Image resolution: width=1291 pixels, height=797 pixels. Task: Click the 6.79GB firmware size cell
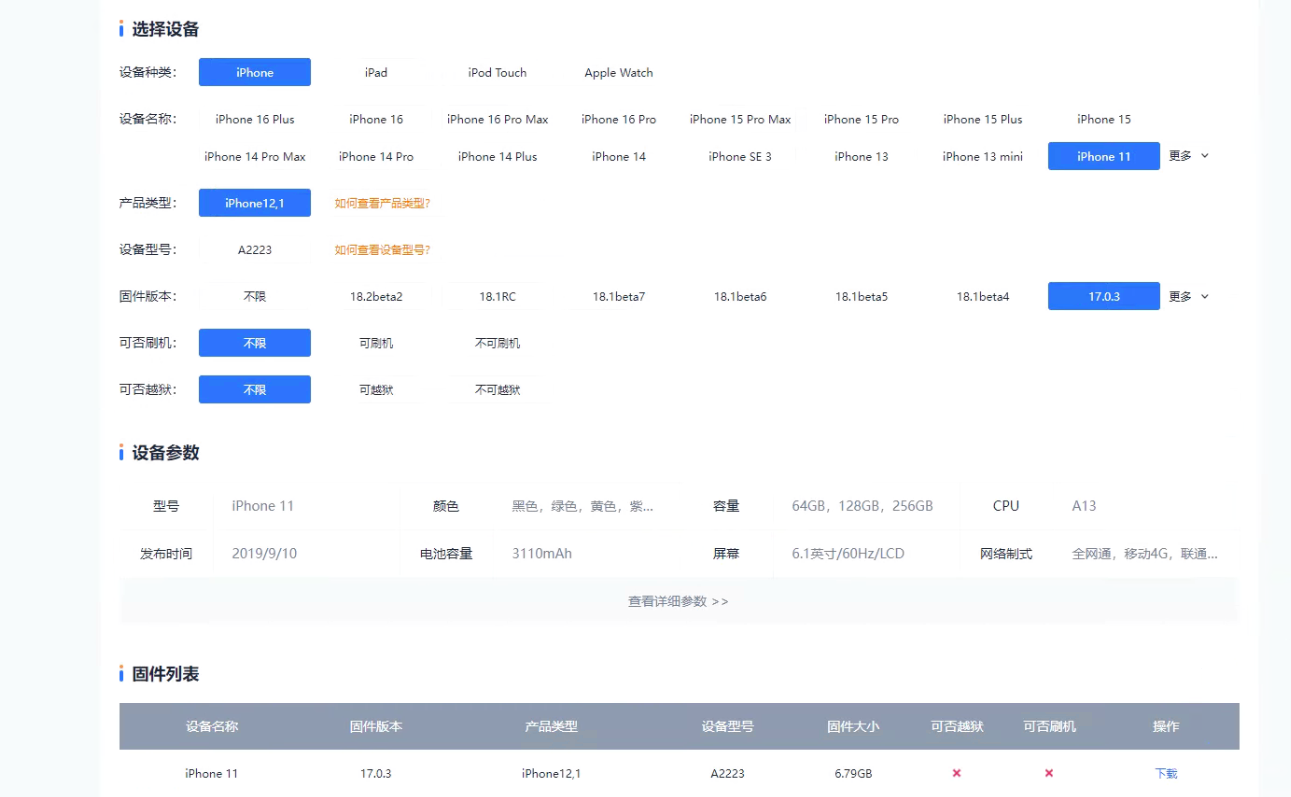853,773
